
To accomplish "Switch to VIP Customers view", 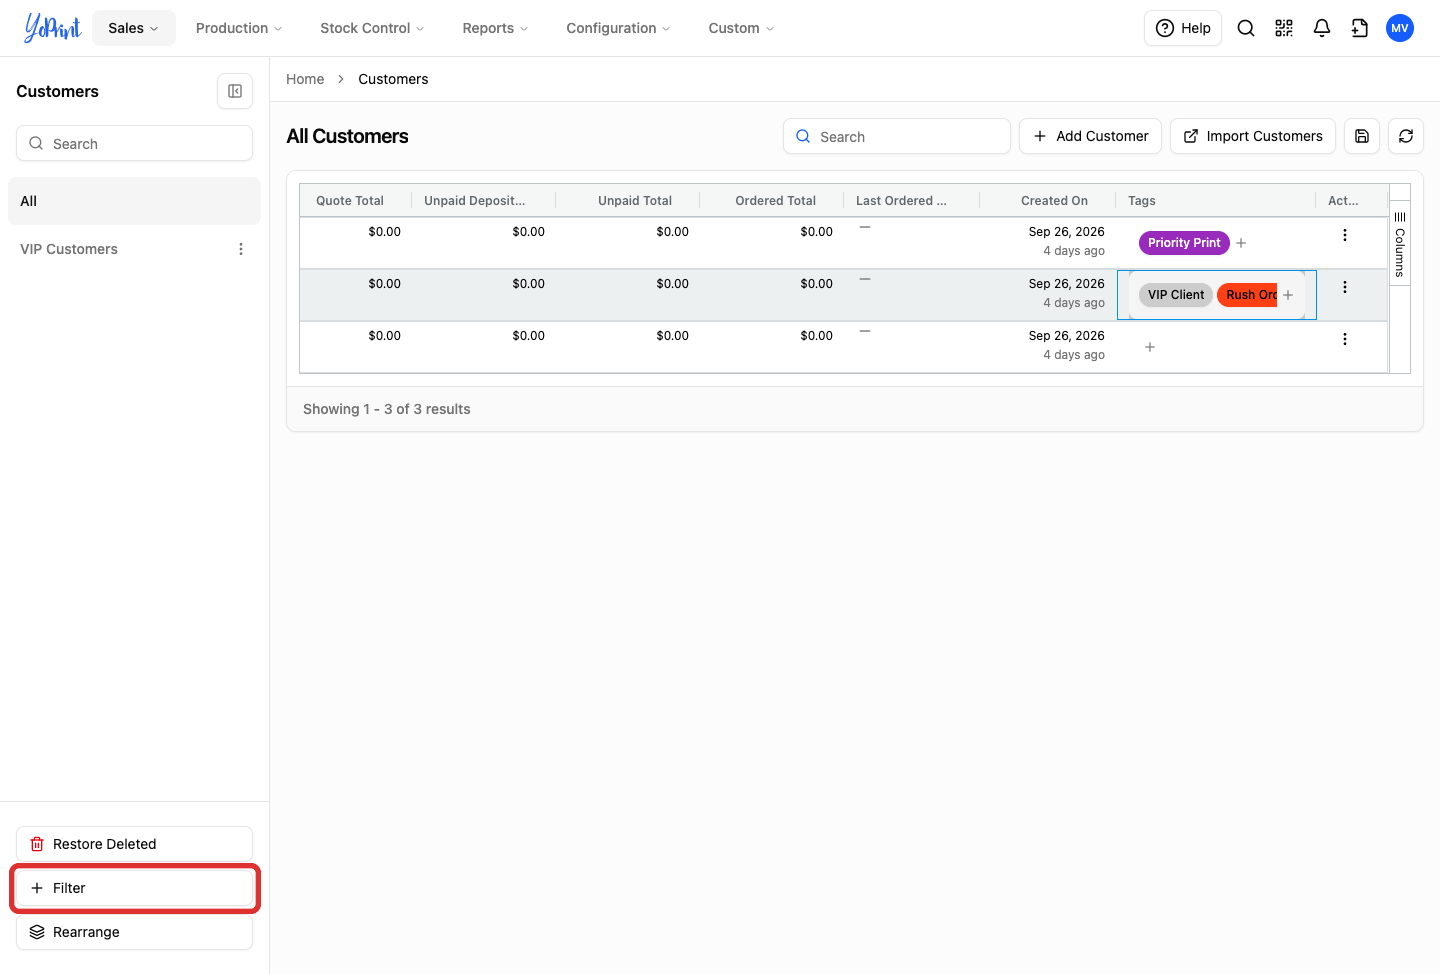I will pos(69,249).
